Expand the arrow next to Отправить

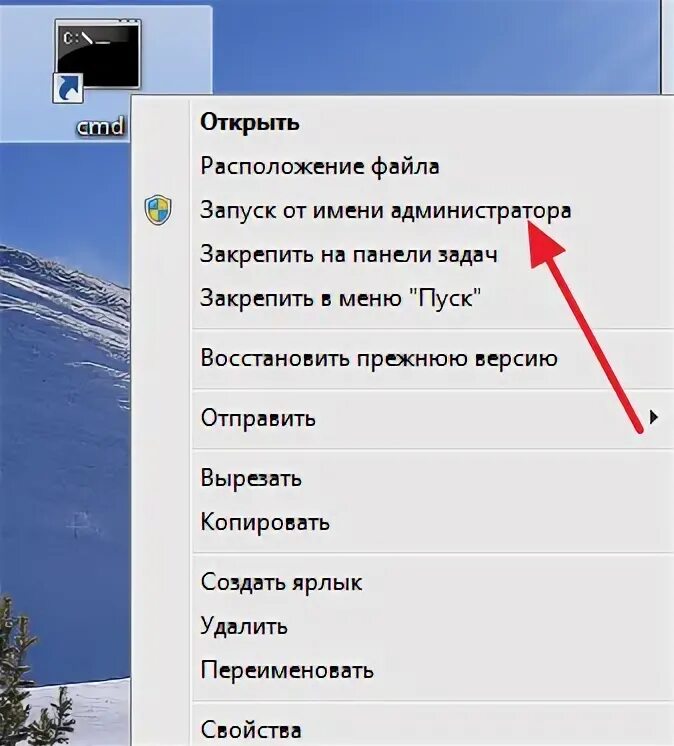tap(654, 417)
